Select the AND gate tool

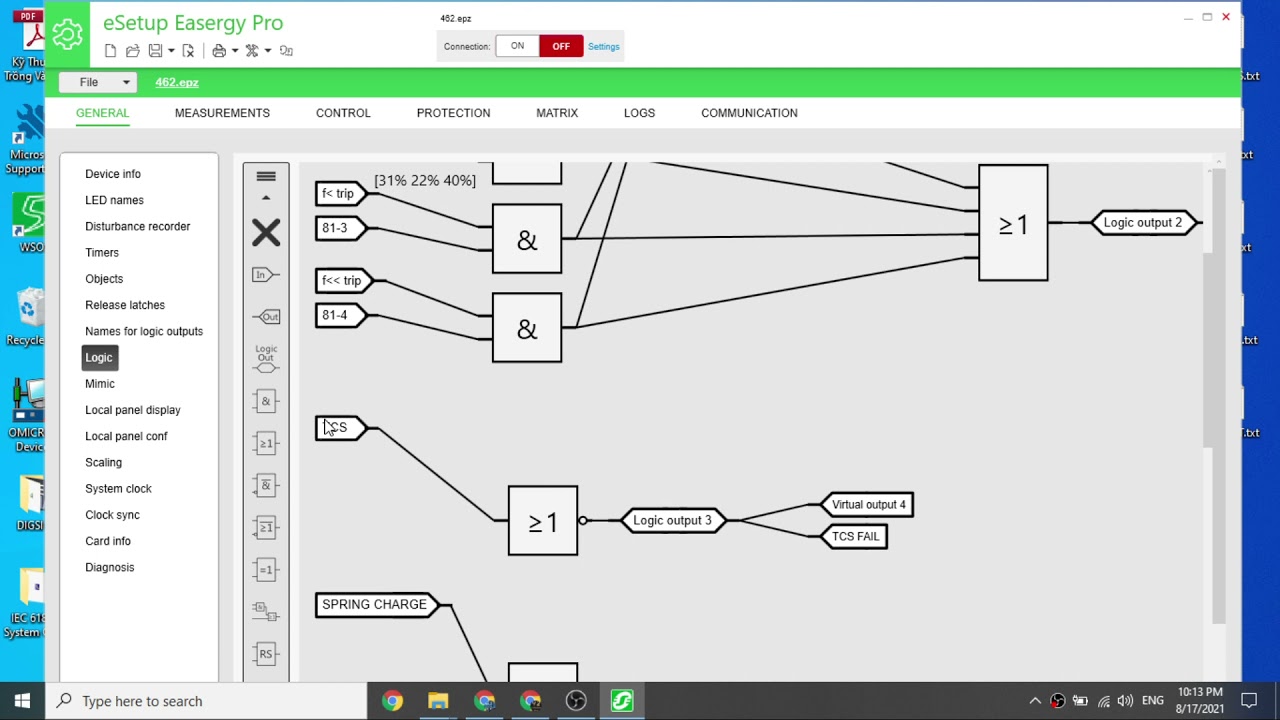coord(266,401)
